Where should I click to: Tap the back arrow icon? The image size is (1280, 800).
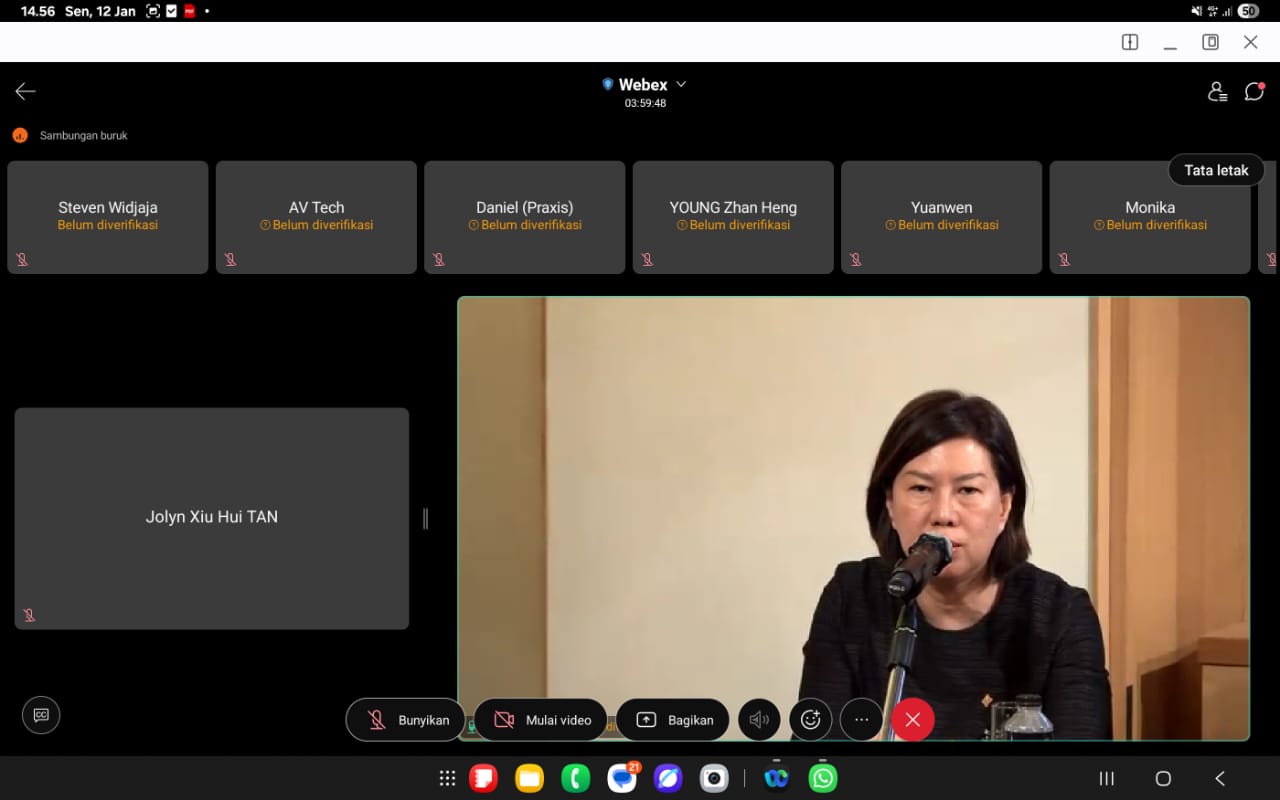25,92
